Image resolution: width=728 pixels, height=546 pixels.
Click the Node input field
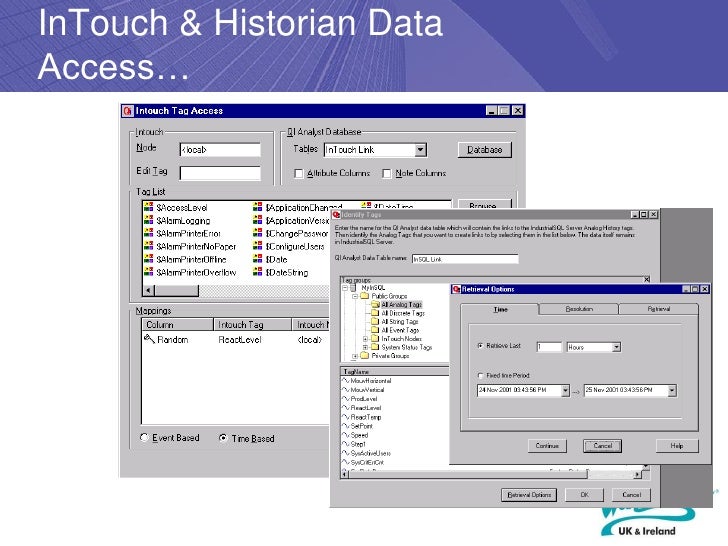[x=220, y=150]
